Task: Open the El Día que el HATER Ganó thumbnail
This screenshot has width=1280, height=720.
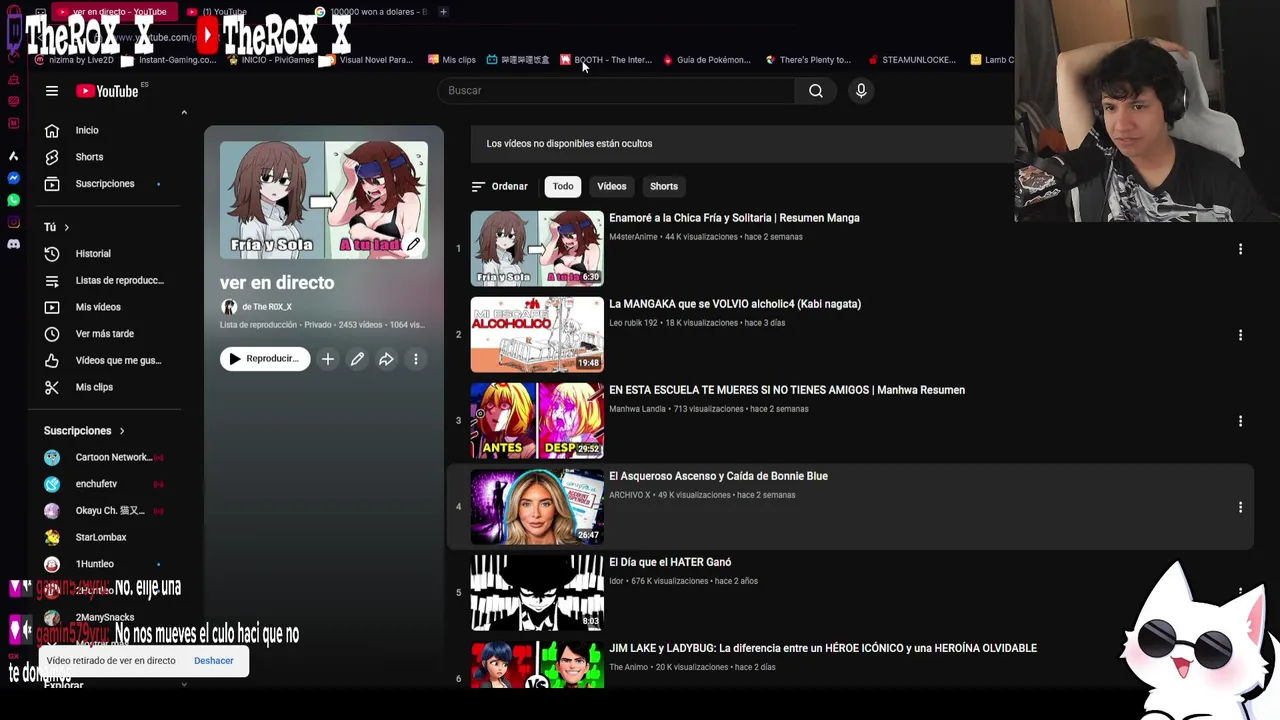Action: [x=537, y=592]
